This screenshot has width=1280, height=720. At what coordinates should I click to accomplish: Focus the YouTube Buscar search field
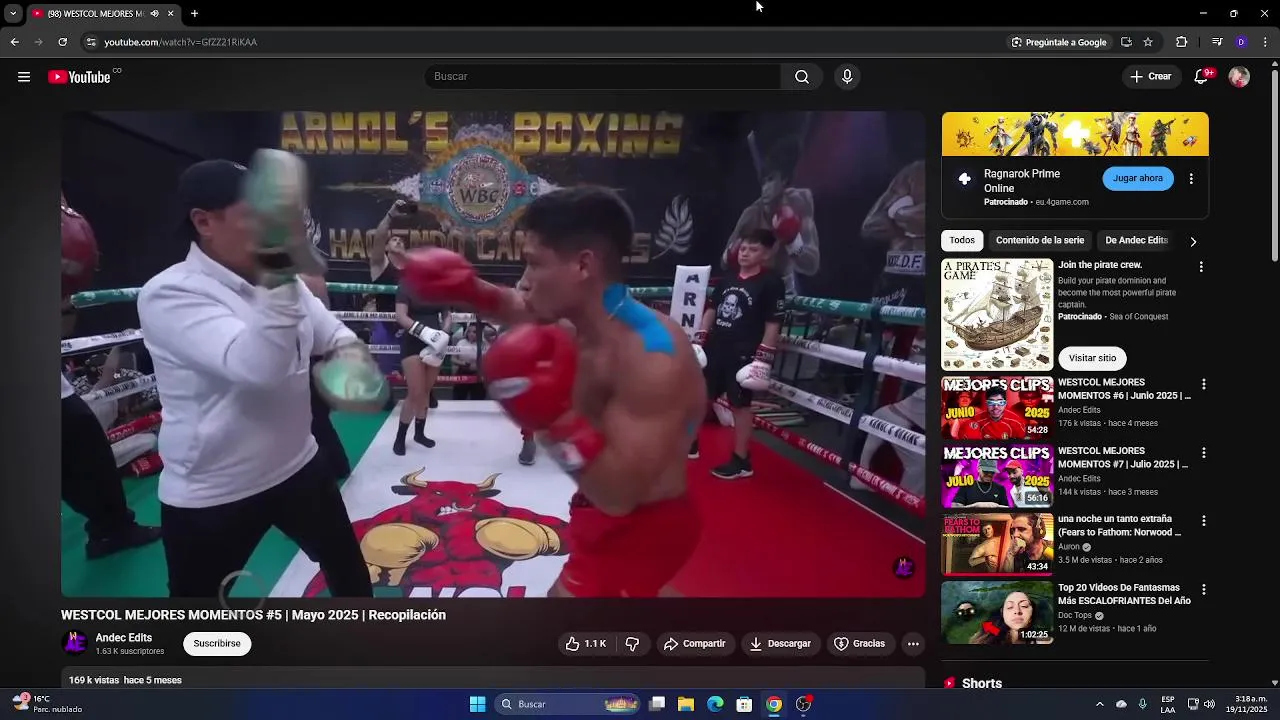click(603, 77)
